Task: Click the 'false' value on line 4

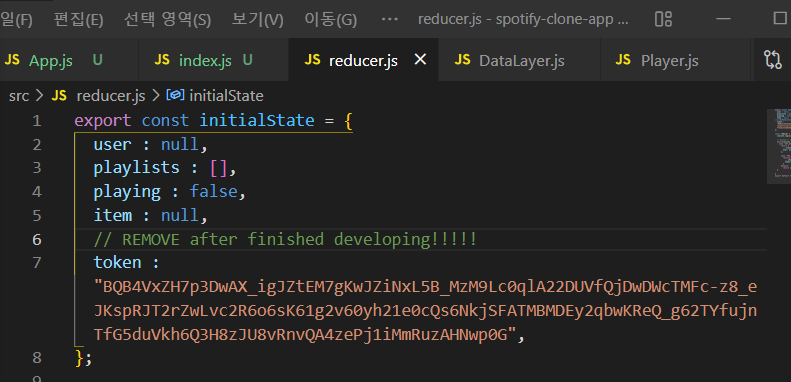Action: pyautogui.click(x=213, y=192)
